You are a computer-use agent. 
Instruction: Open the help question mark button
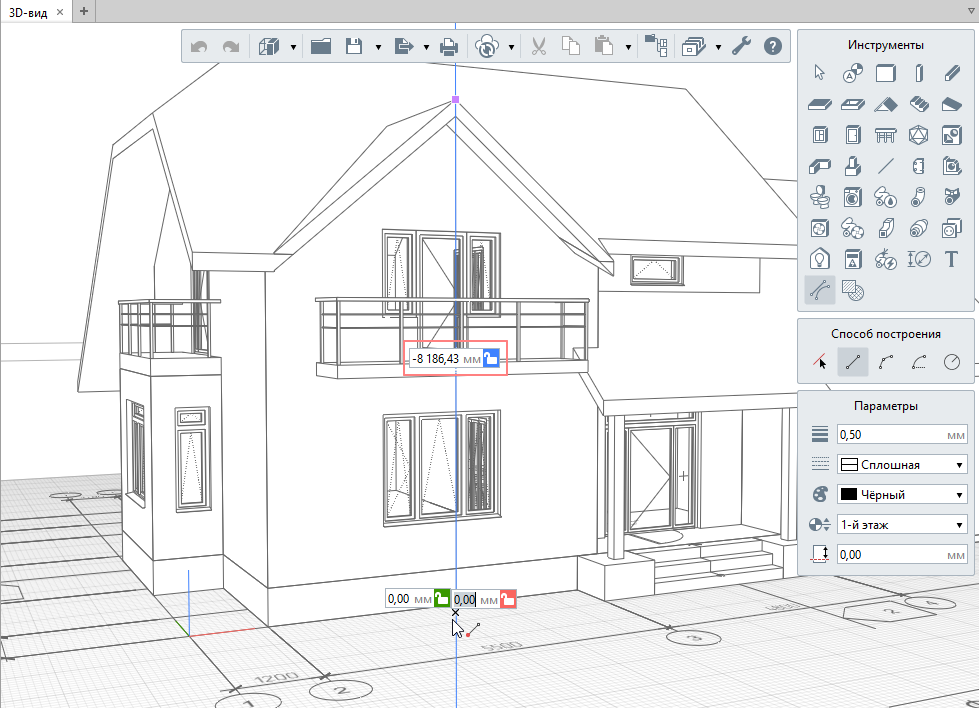point(772,46)
